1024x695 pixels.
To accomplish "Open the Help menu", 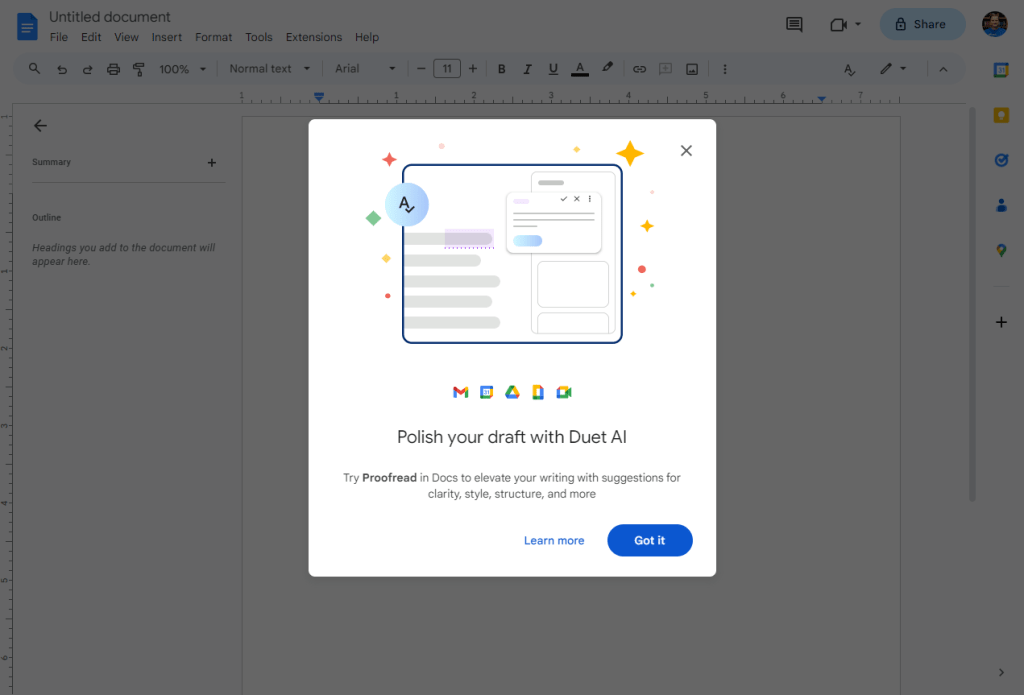I will coord(367,37).
